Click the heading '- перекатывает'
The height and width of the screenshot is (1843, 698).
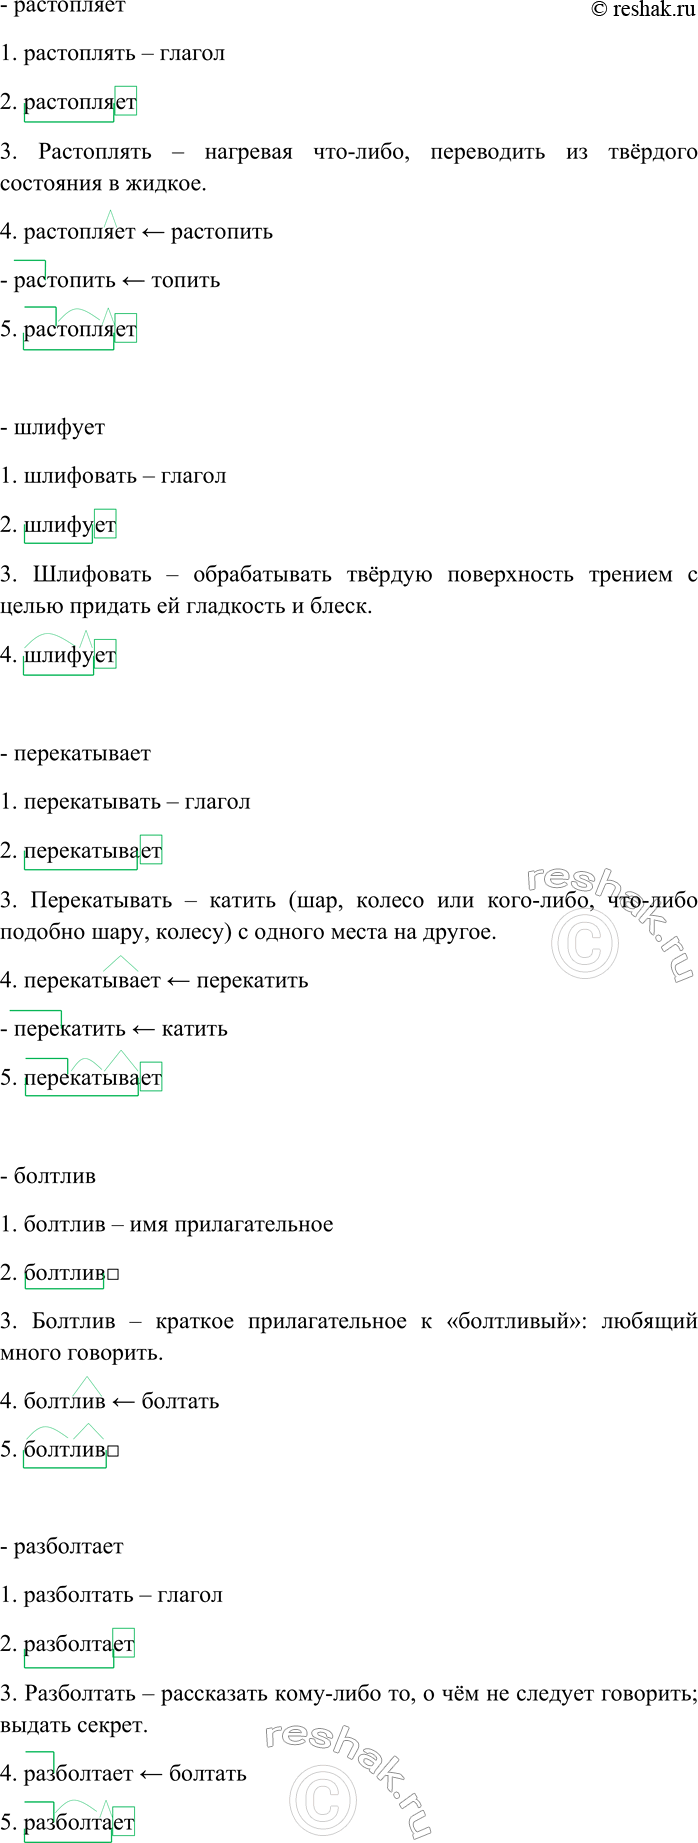[75, 754]
